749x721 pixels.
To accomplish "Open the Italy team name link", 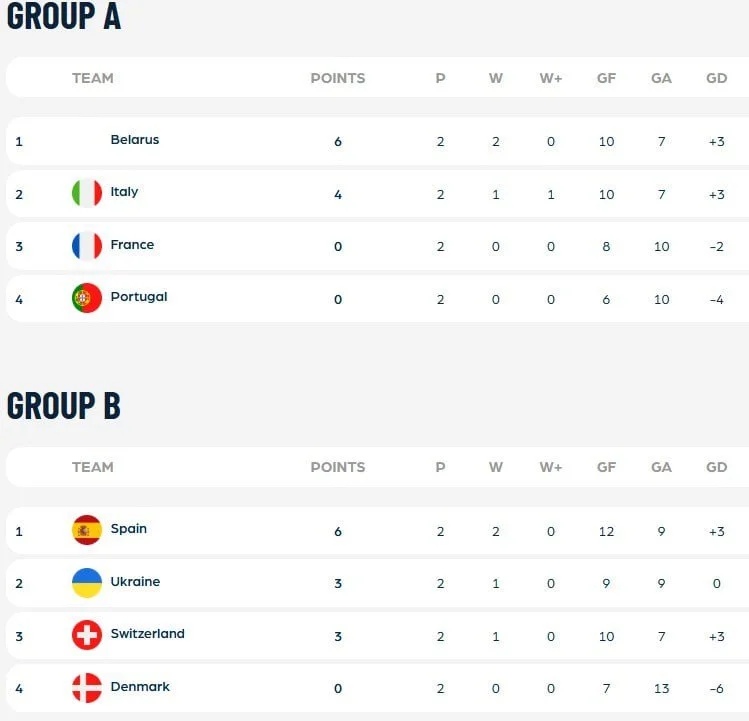I will pos(124,192).
